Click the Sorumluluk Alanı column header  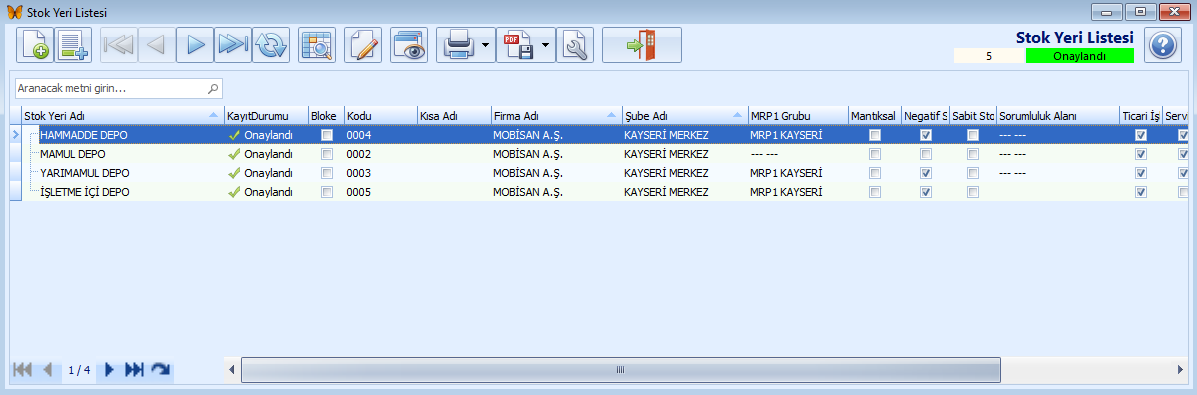(1058, 115)
